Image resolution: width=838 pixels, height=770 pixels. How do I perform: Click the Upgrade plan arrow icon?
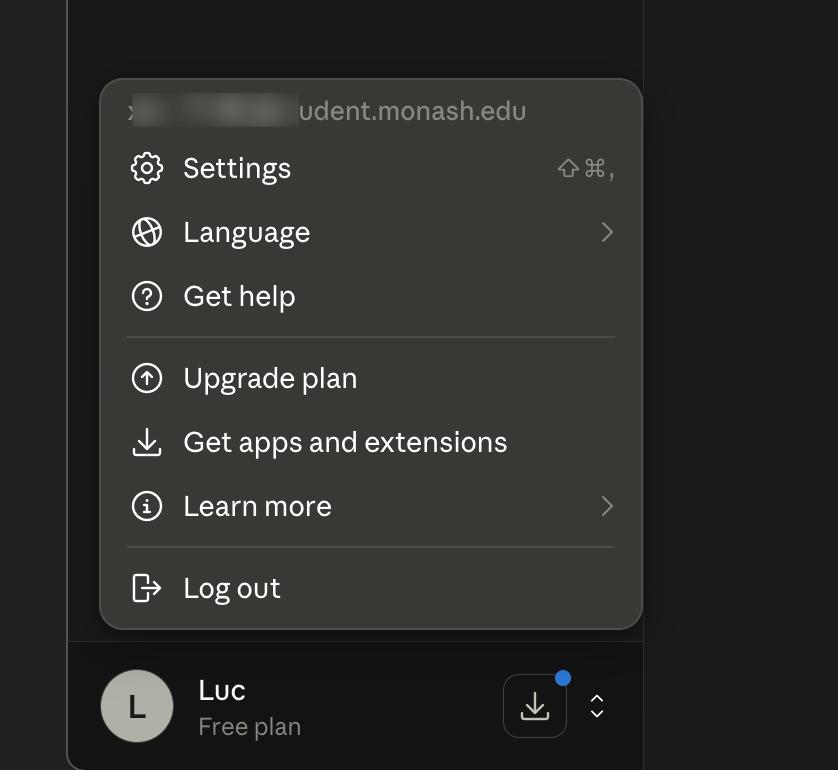click(146, 378)
